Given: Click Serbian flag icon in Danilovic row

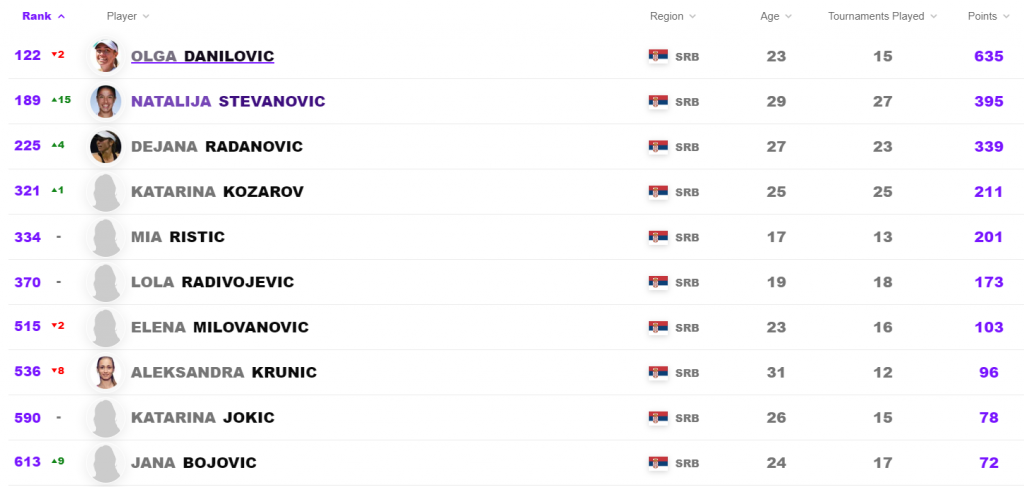Looking at the screenshot, I should [658, 56].
